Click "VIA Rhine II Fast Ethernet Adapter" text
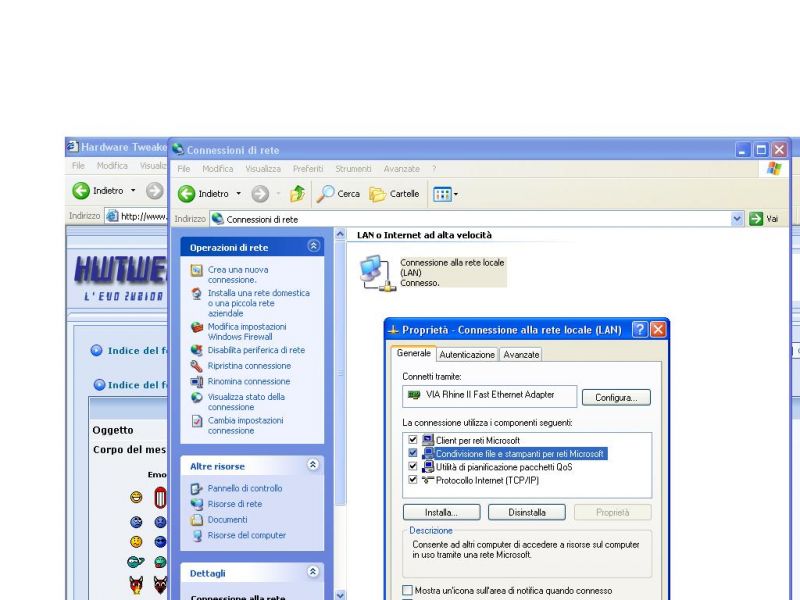 (x=490, y=394)
